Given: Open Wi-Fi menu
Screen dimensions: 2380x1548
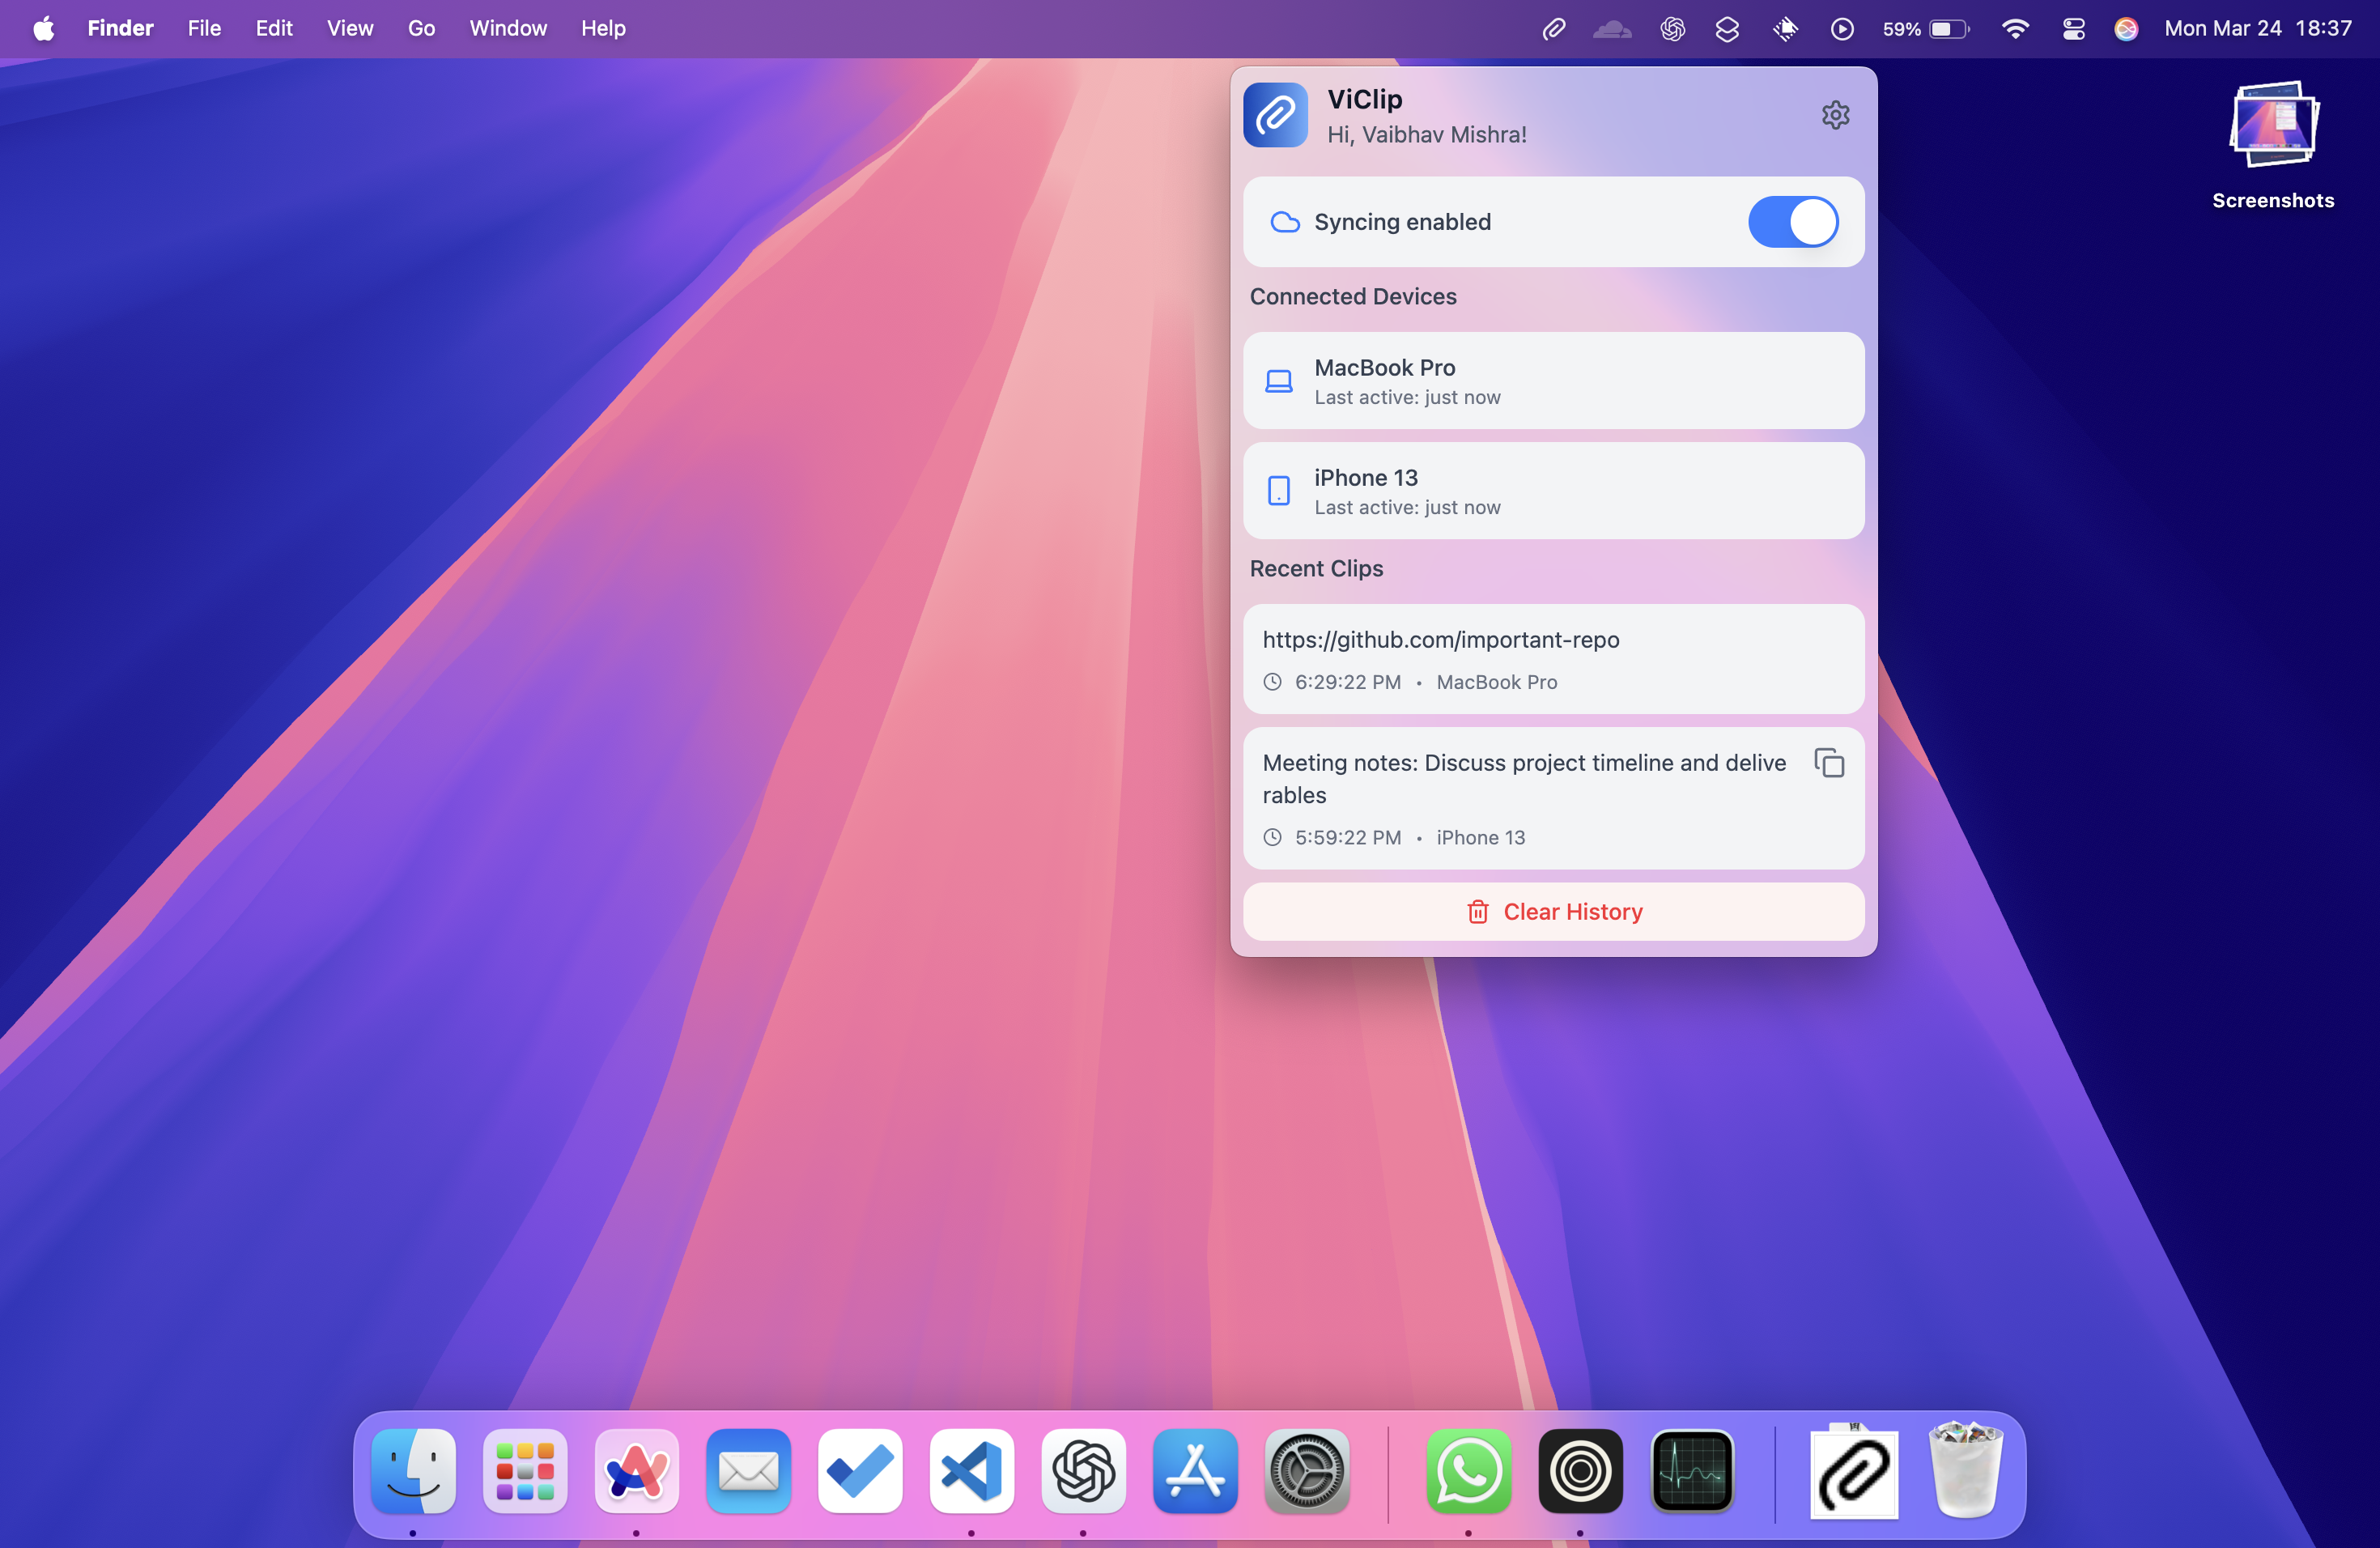Looking at the screenshot, I should click(x=2015, y=29).
